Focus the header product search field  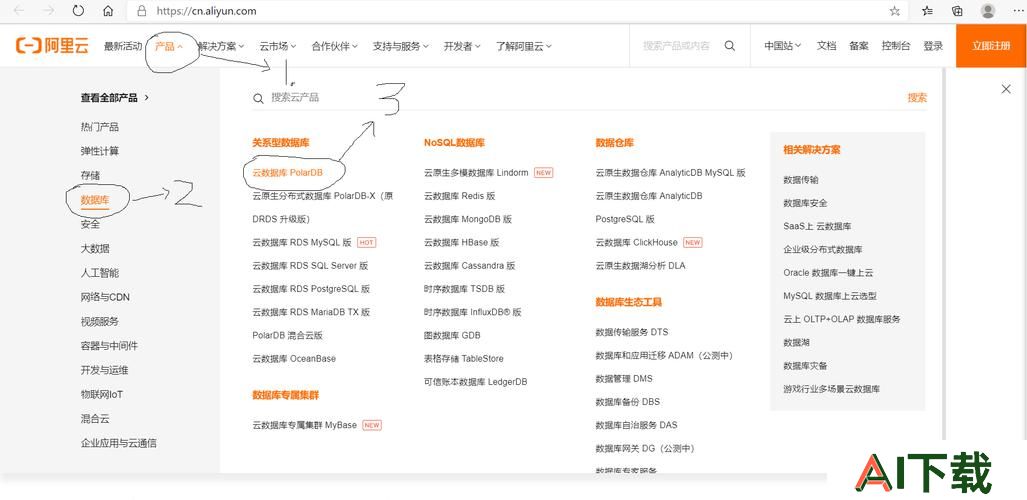(x=676, y=46)
